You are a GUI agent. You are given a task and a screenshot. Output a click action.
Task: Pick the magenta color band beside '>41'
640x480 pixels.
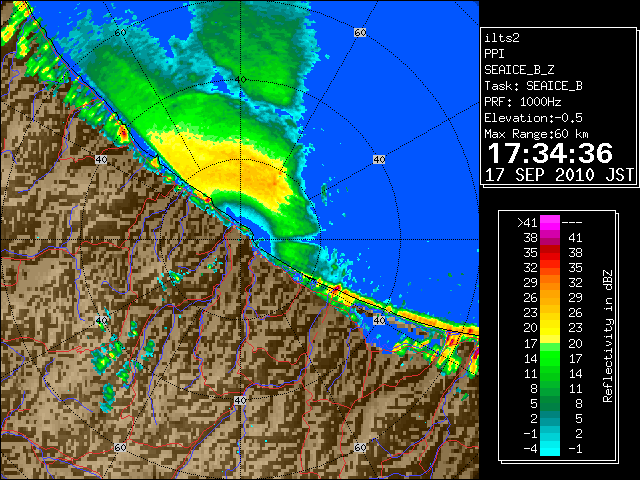coord(550,222)
